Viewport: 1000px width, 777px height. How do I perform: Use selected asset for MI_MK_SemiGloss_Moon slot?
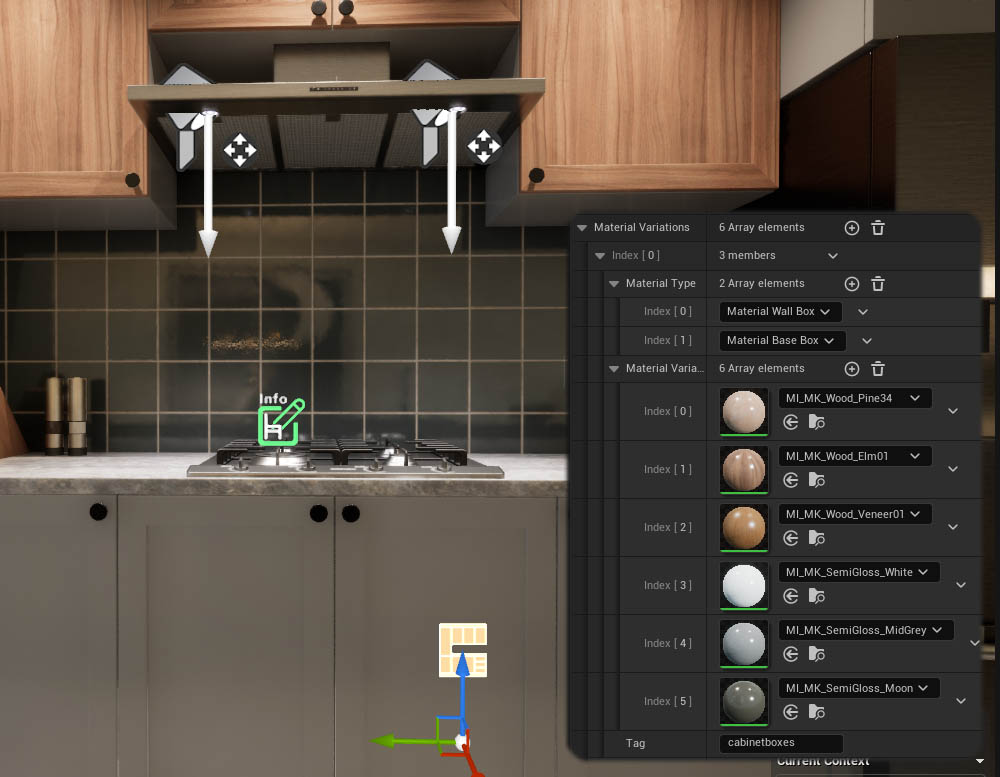[x=791, y=713]
